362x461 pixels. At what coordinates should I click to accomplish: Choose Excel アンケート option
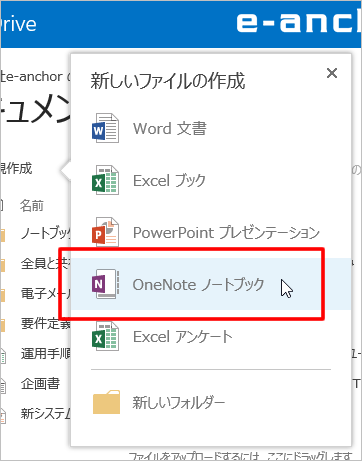coord(183,337)
